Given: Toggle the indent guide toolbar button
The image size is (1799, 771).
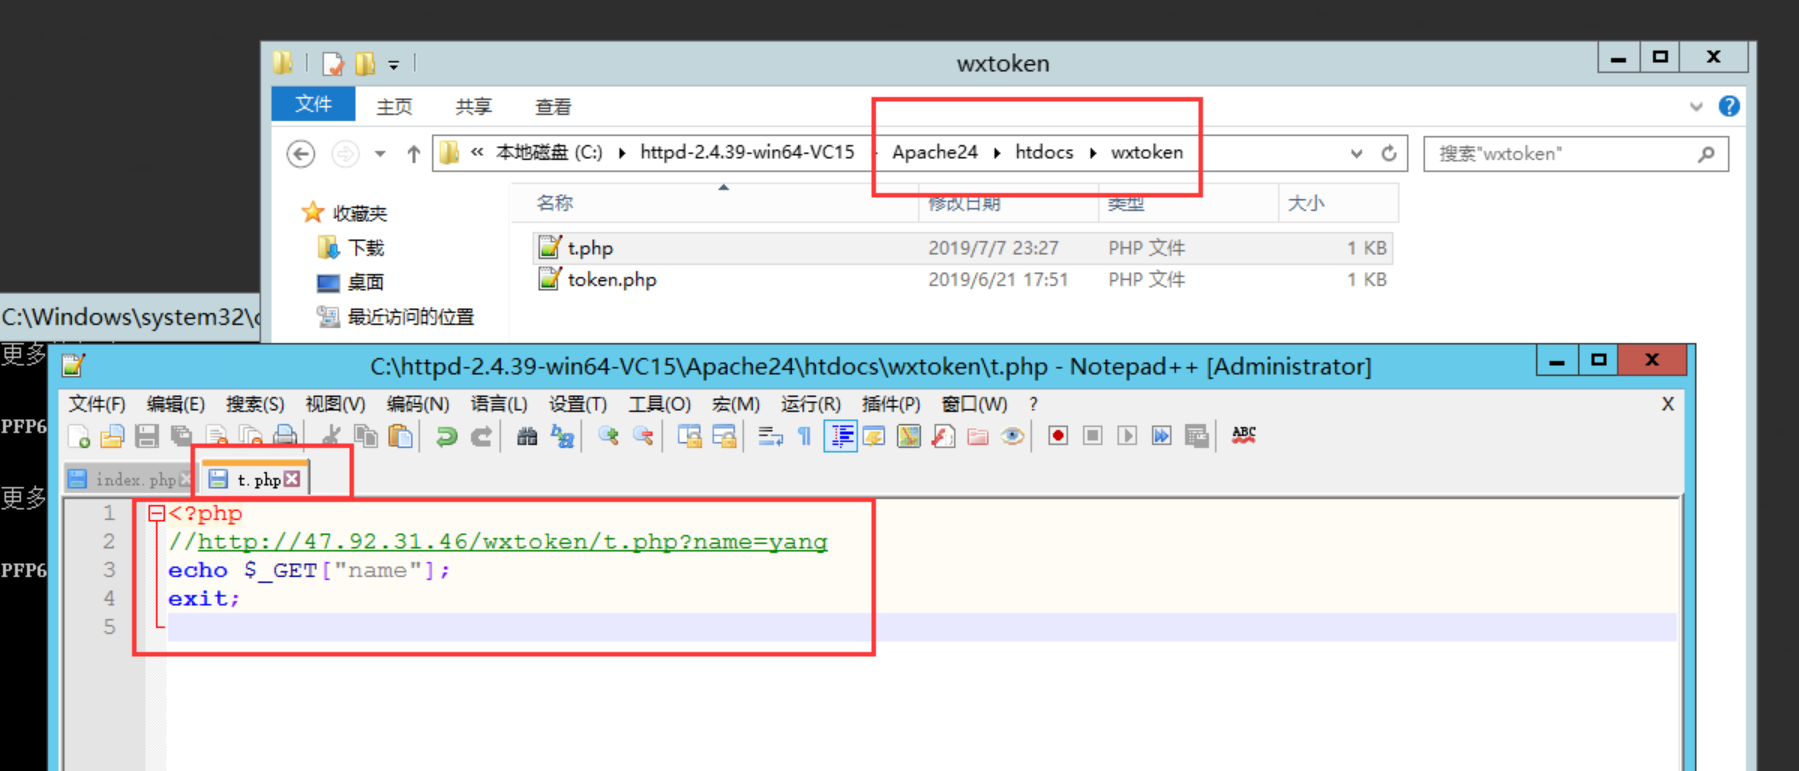Looking at the screenshot, I should click(841, 436).
